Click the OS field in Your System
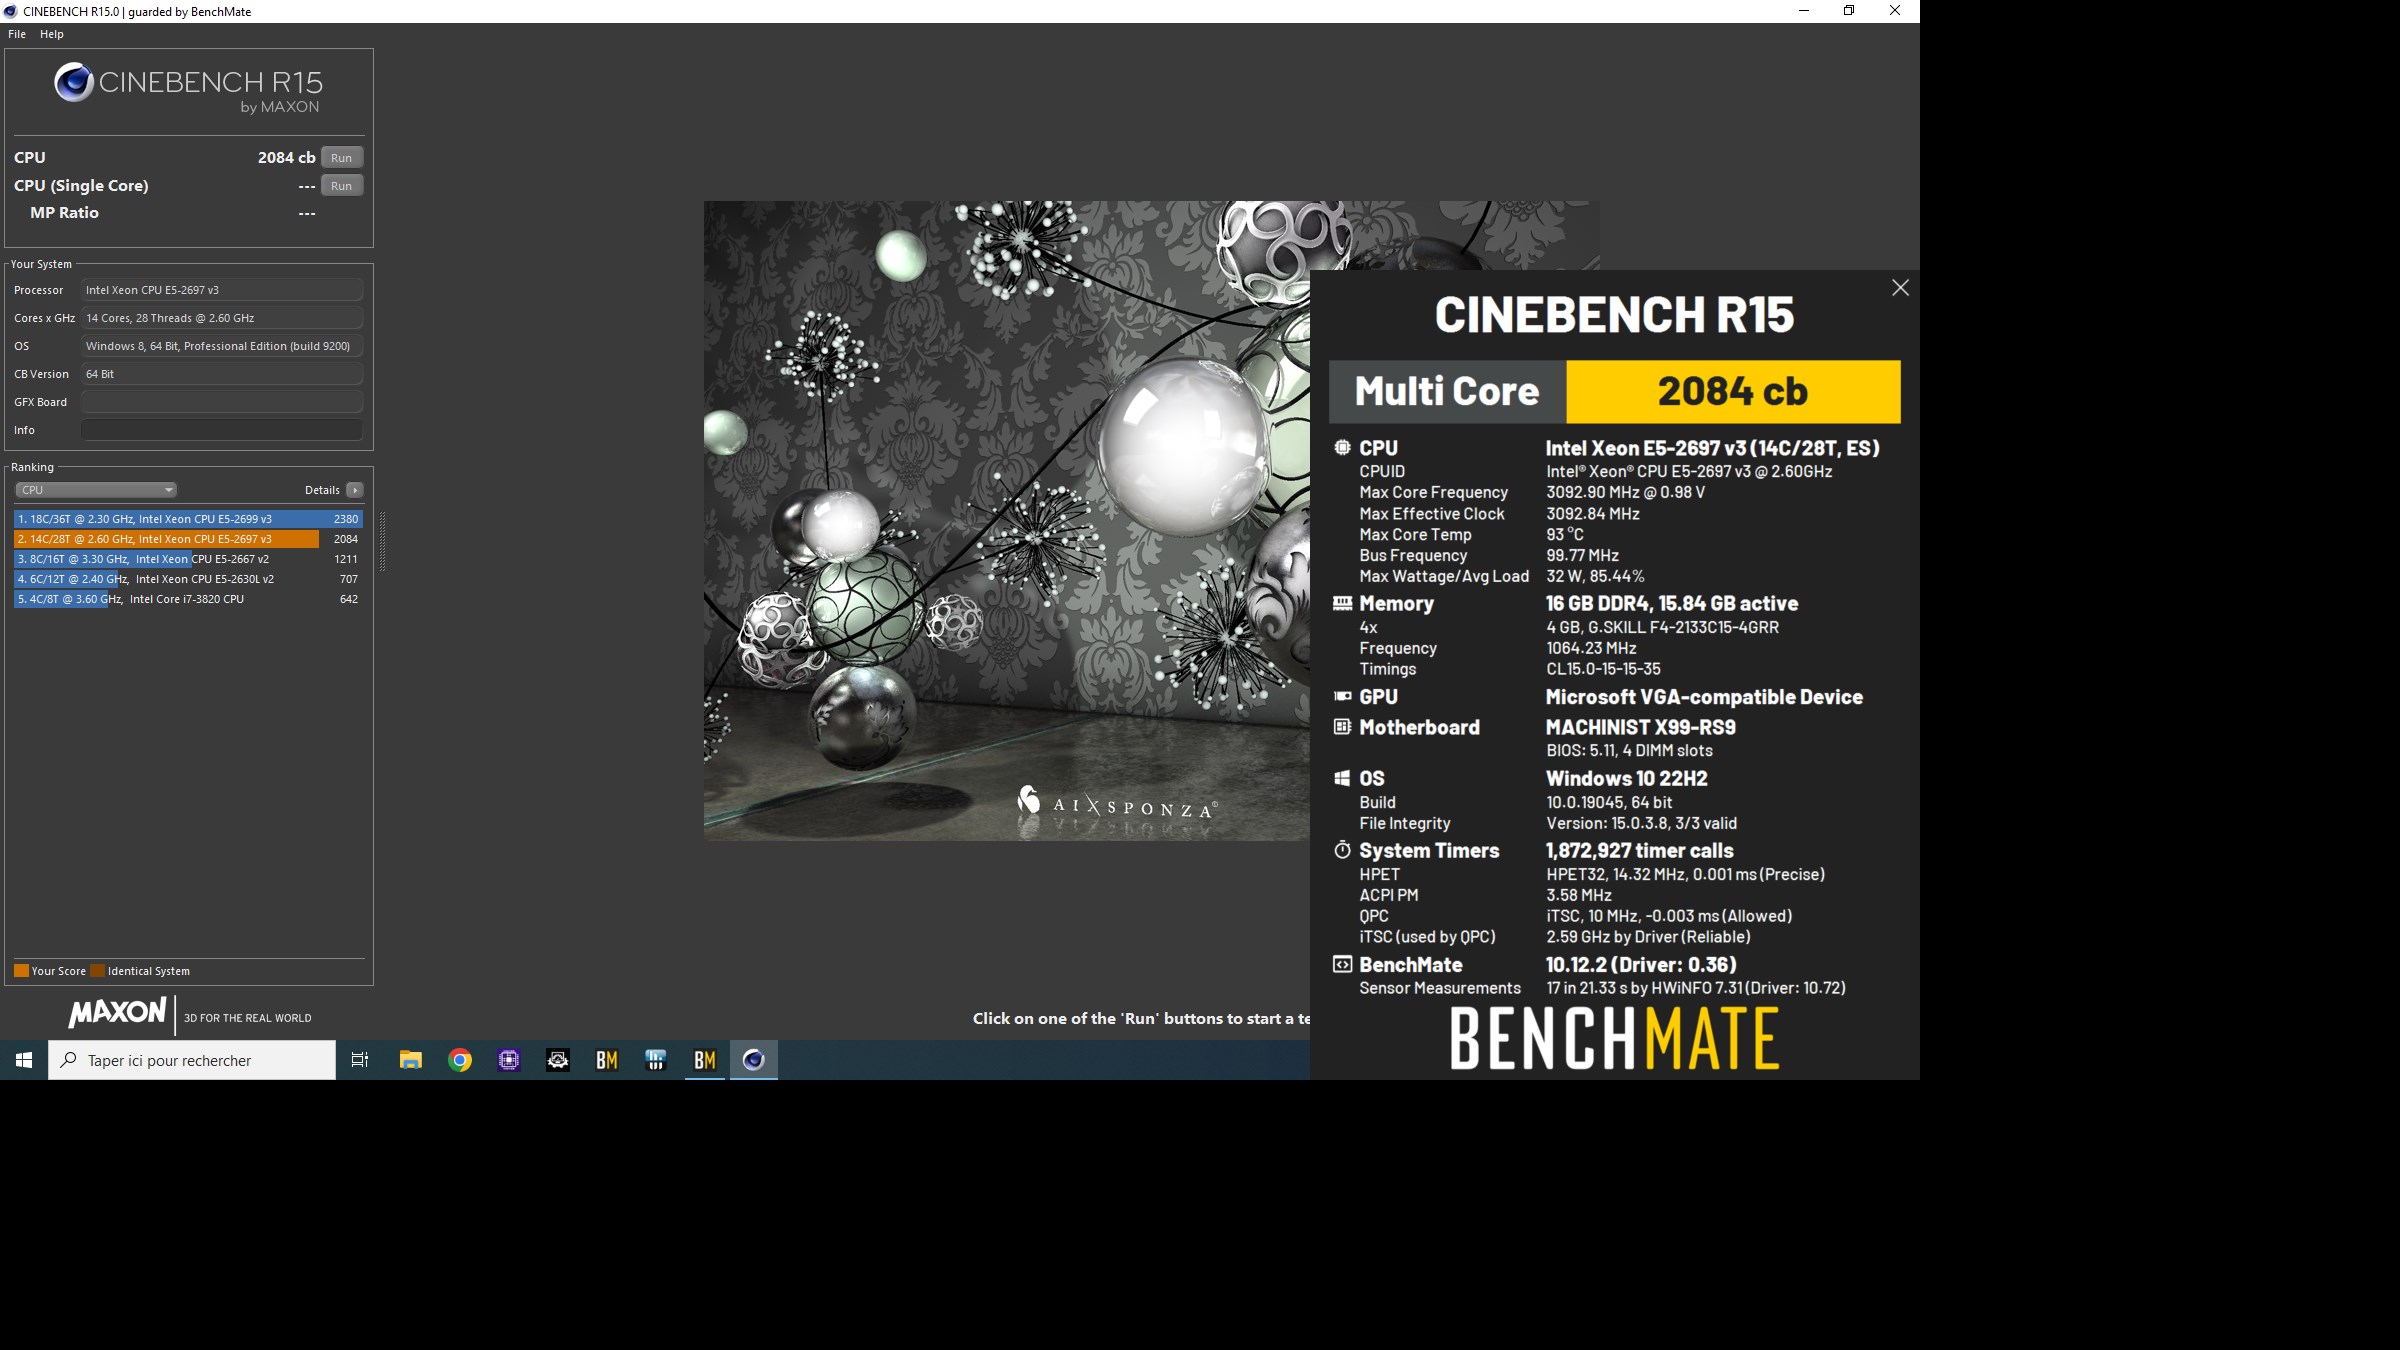The height and width of the screenshot is (1350, 2400). pos(222,346)
